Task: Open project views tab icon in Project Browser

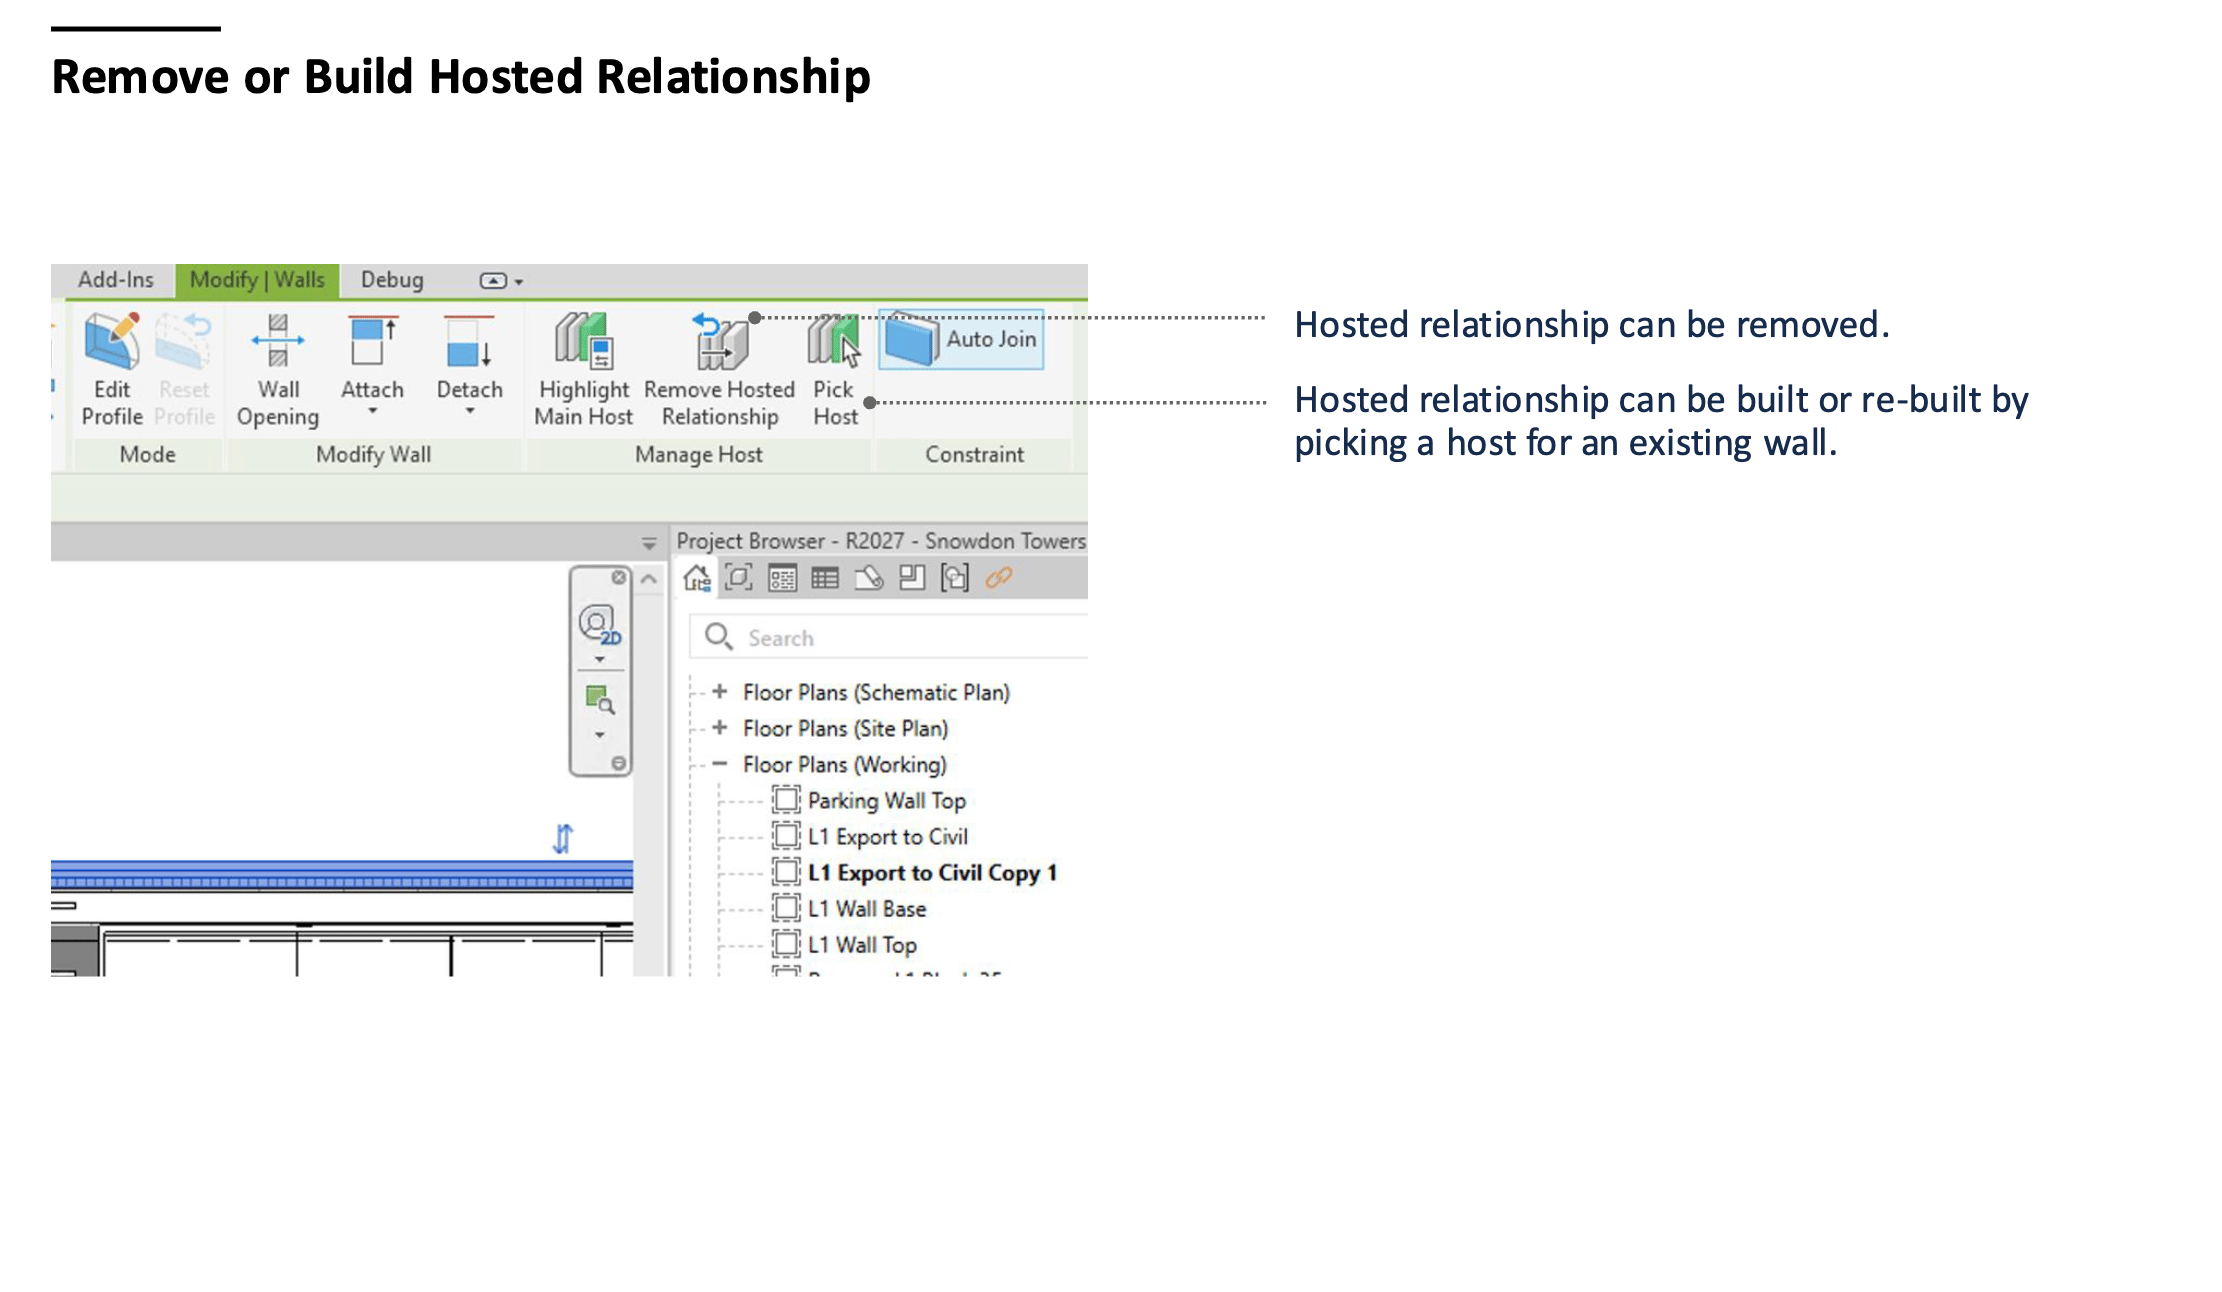Action: click(x=697, y=578)
